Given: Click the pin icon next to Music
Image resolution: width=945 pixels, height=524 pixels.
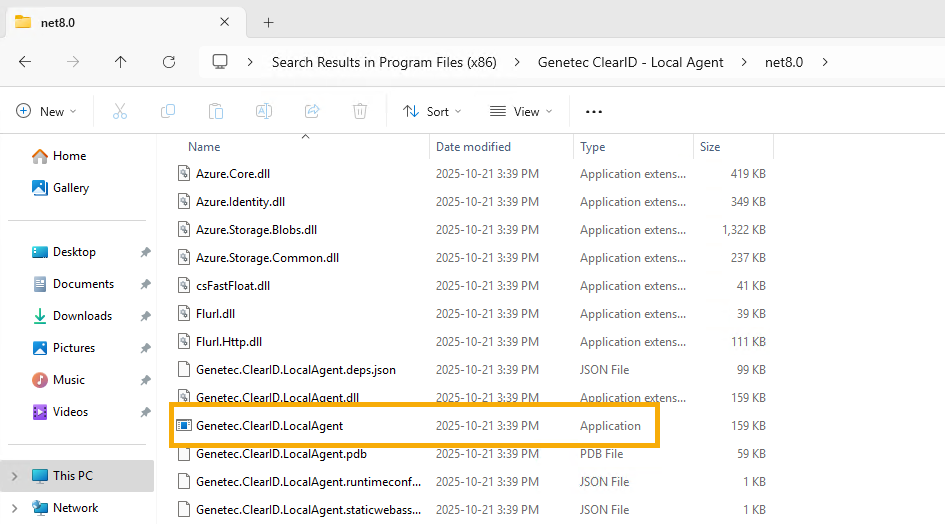Looking at the screenshot, I should tap(145, 380).
